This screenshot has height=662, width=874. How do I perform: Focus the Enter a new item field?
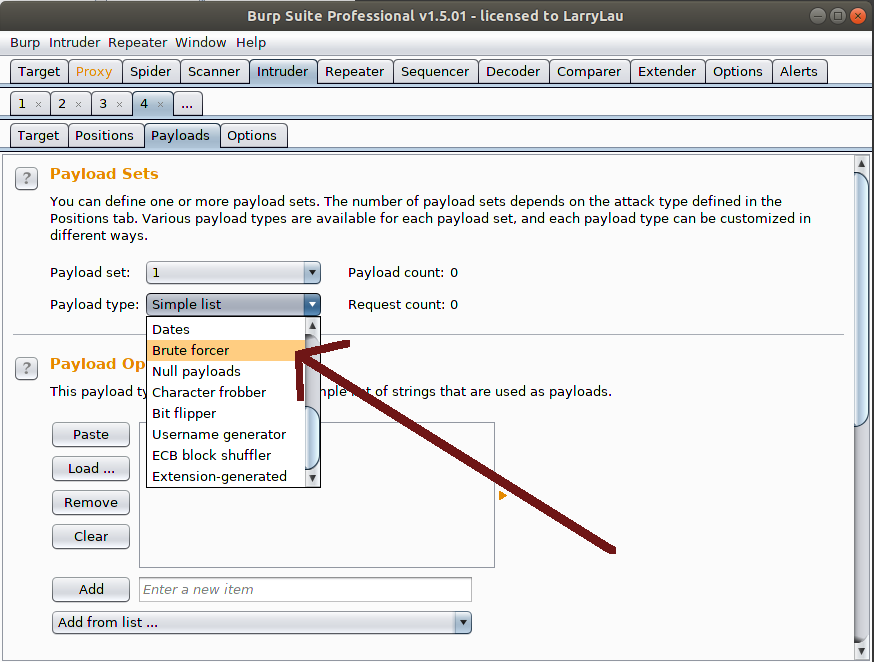point(305,590)
